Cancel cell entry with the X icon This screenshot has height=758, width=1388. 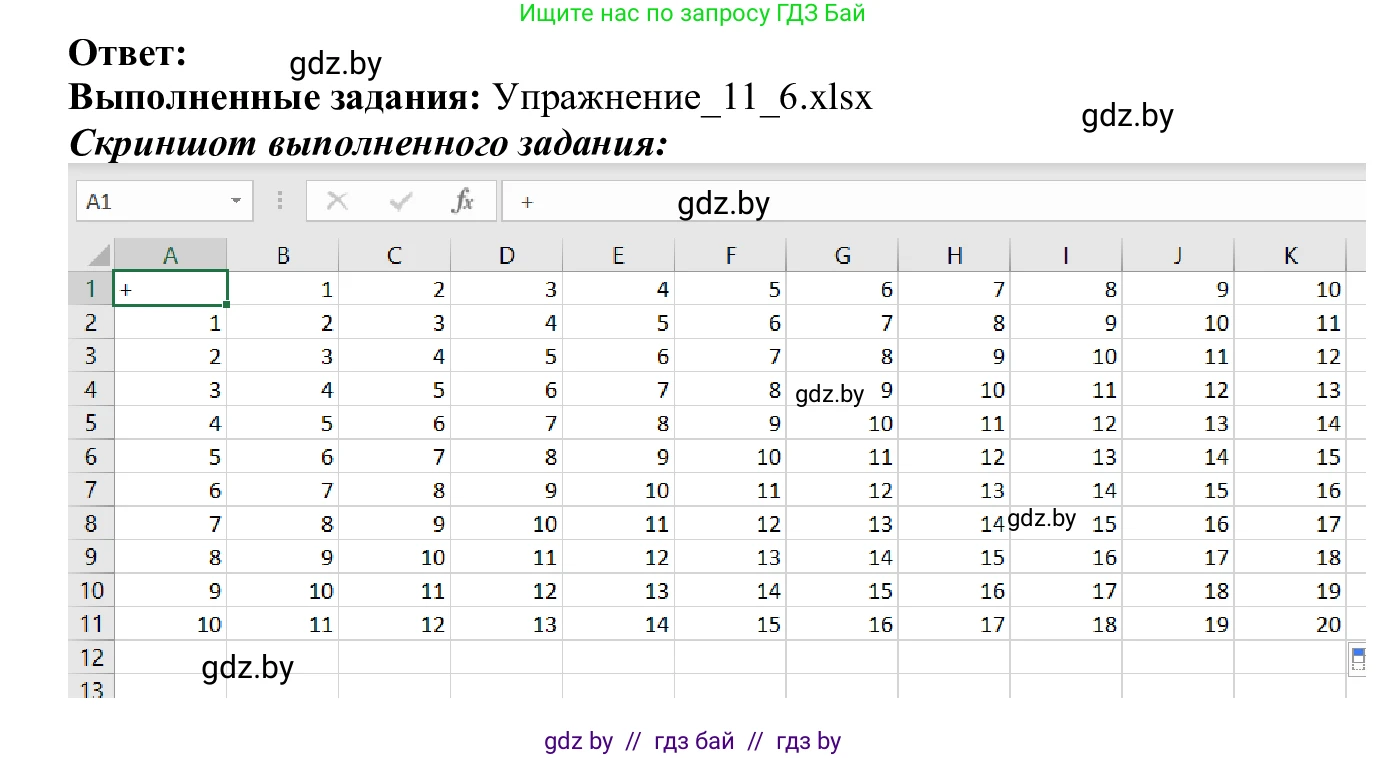click(336, 200)
